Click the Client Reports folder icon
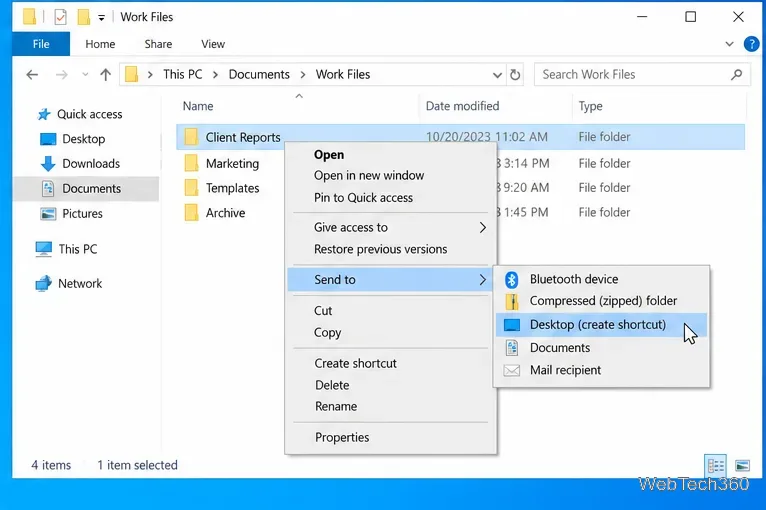This screenshot has width=766, height=510. (x=191, y=137)
